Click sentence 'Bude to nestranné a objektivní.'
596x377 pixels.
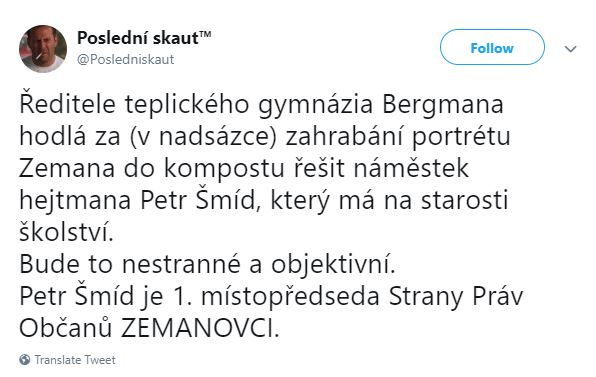(208, 265)
